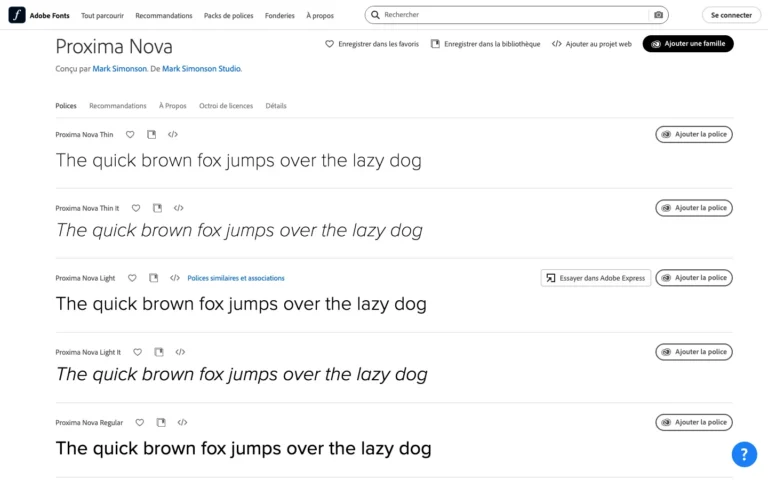Open Recommandations in top navigation

164,16
